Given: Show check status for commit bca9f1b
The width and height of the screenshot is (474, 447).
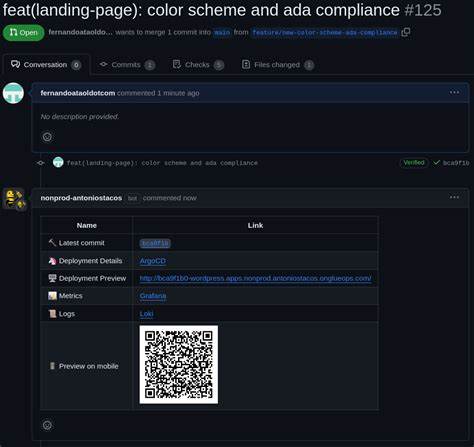Looking at the screenshot, I should point(436,163).
